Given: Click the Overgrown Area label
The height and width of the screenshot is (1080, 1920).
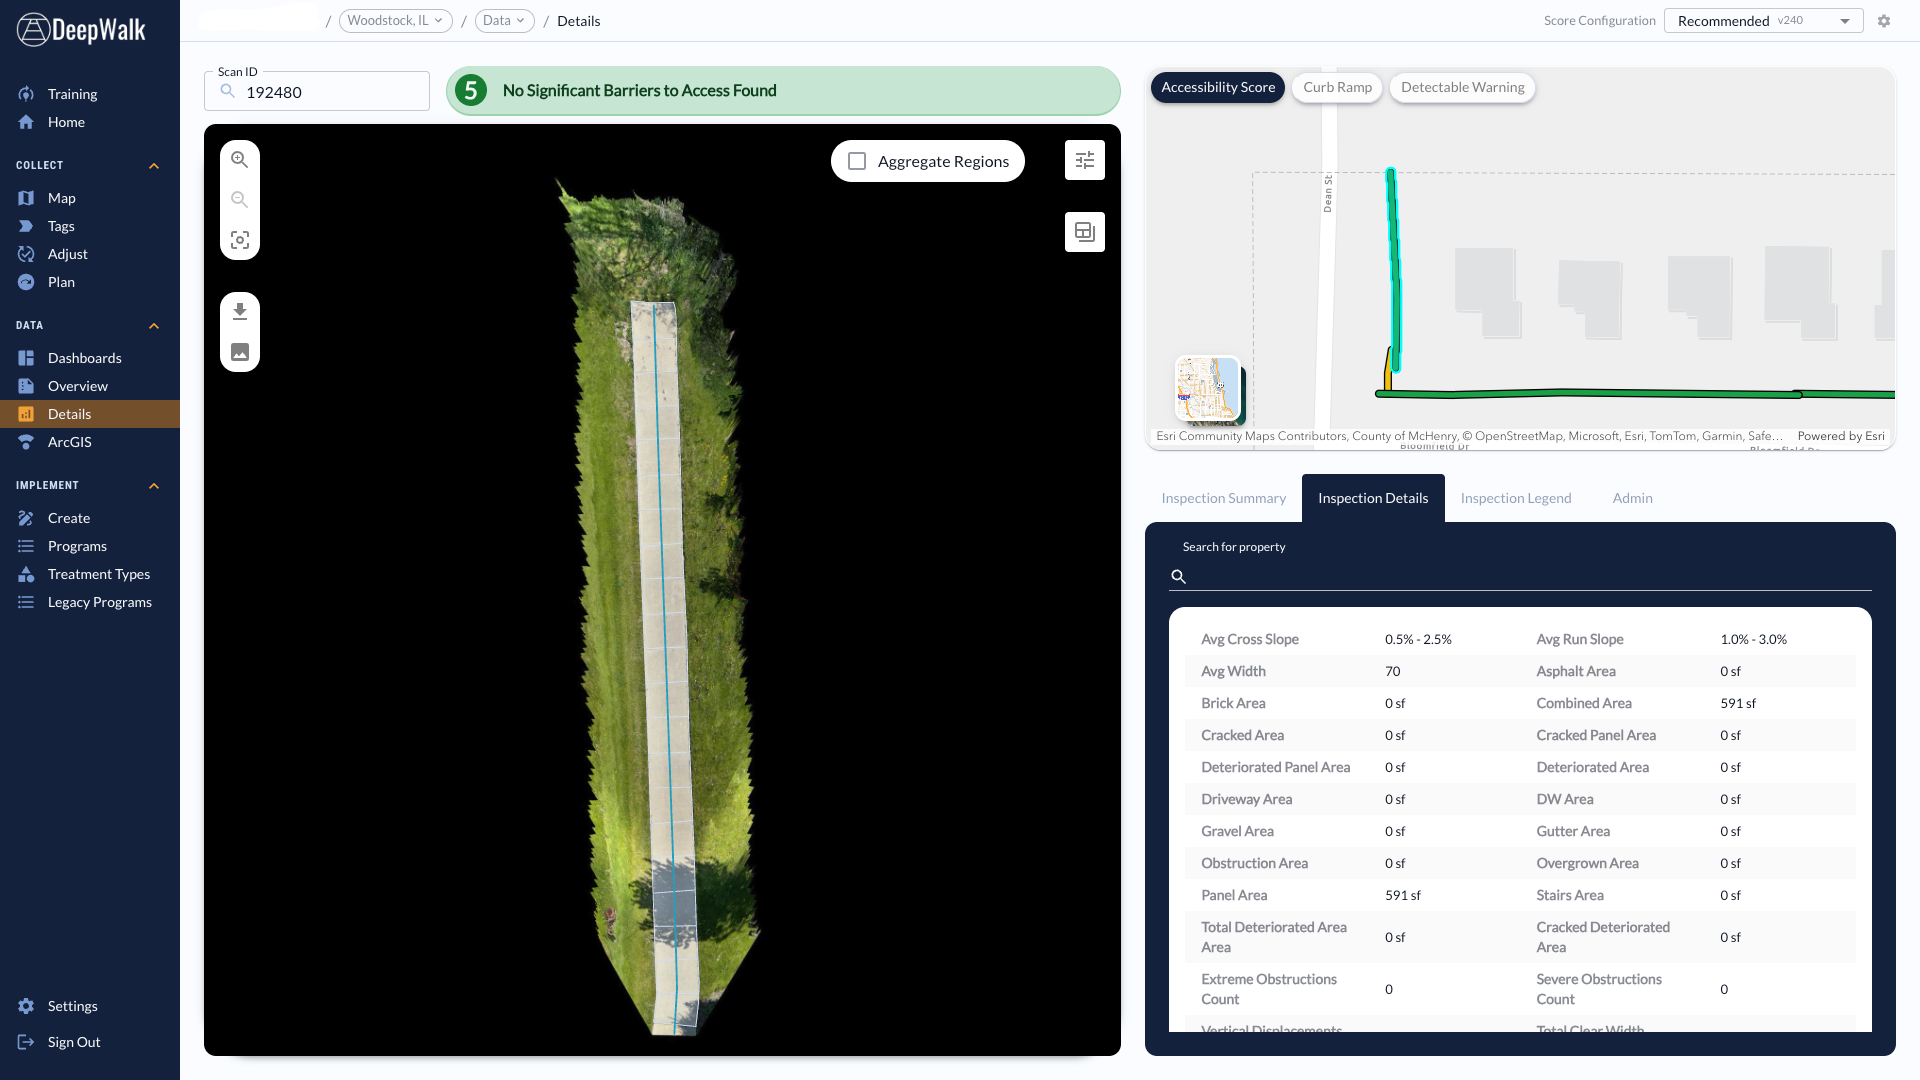Looking at the screenshot, I should [x=1587, y=863].
